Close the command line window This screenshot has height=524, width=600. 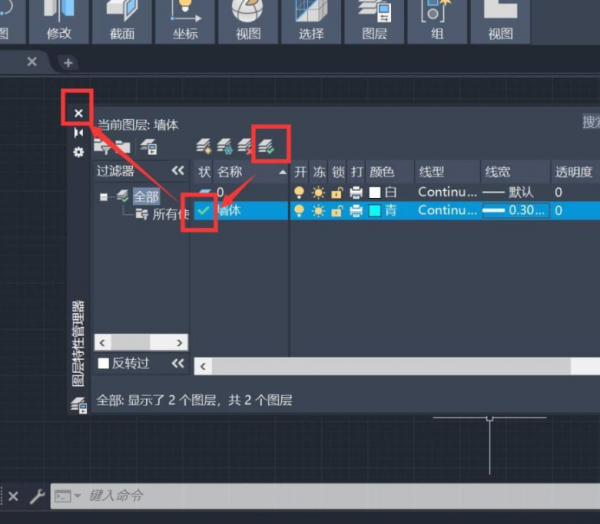pos(13,496)
